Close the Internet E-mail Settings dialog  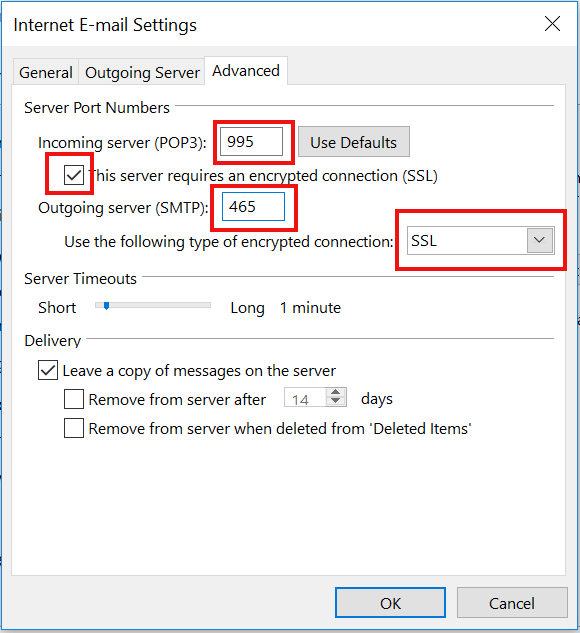[552, 24]
